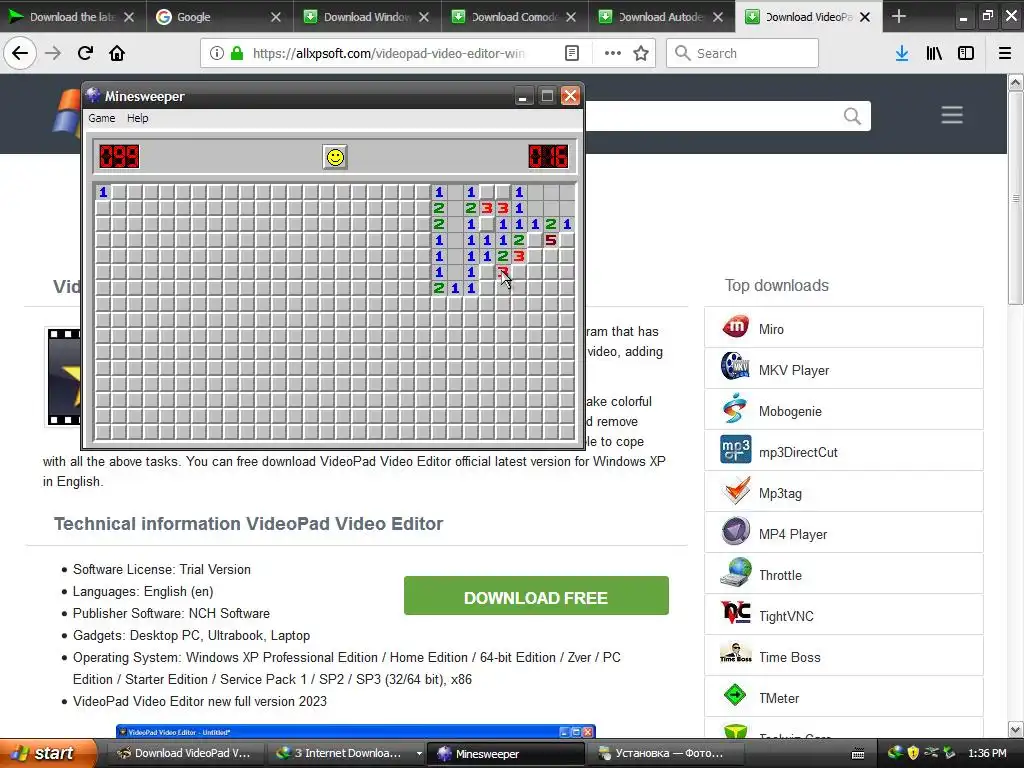Close the Download Comodo tab
The width and height of the screenshot is (1024, 768).
pyautogui.click(x=571, y=17)
